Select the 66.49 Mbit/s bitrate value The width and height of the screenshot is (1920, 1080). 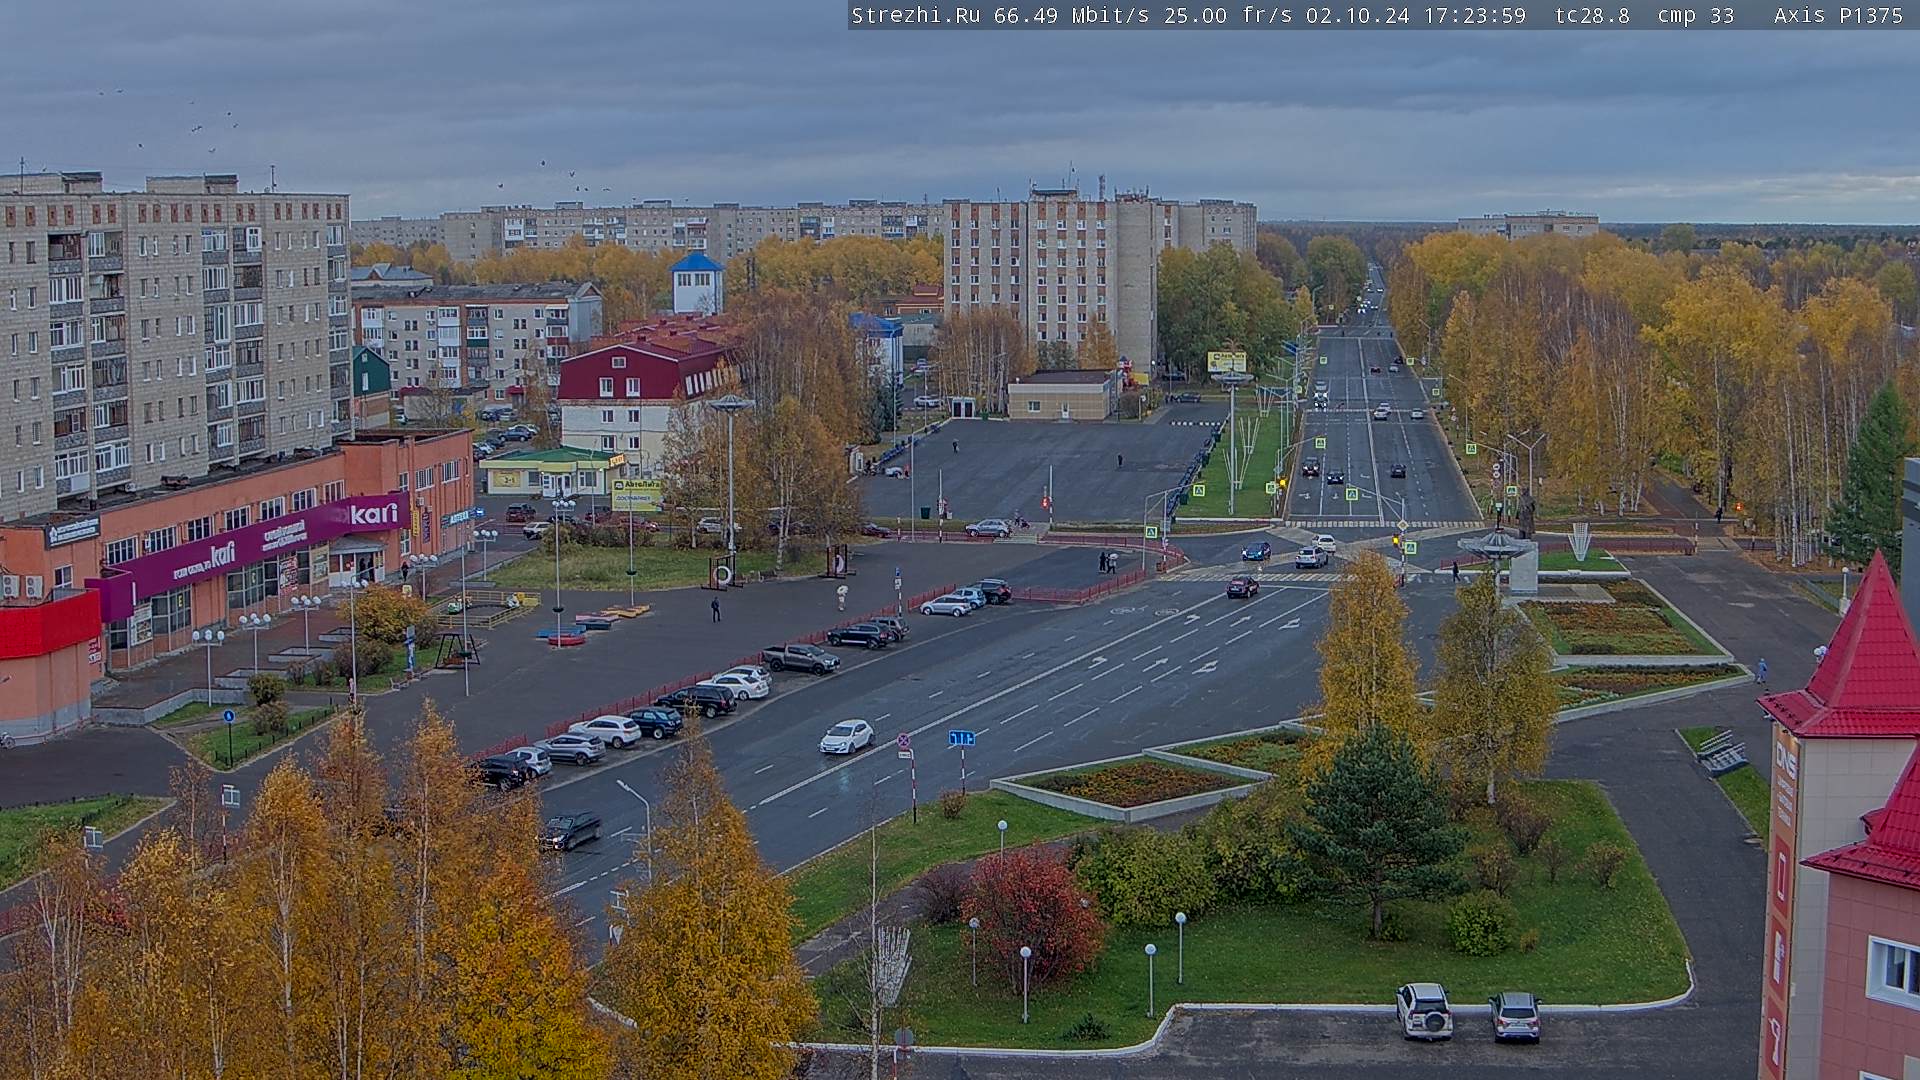pyautogui.click(x=1071, y=15)
